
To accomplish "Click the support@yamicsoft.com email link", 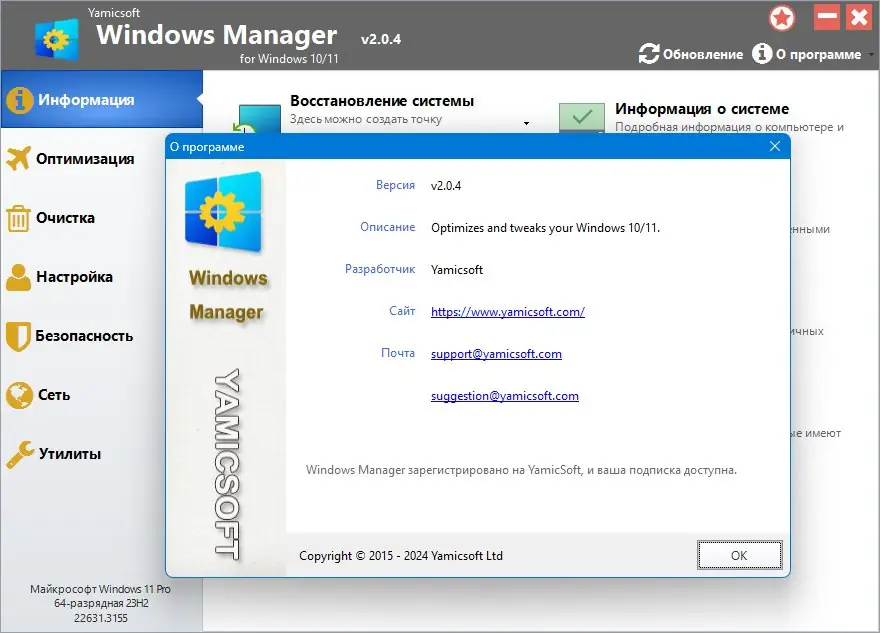I will coord(496,354).
